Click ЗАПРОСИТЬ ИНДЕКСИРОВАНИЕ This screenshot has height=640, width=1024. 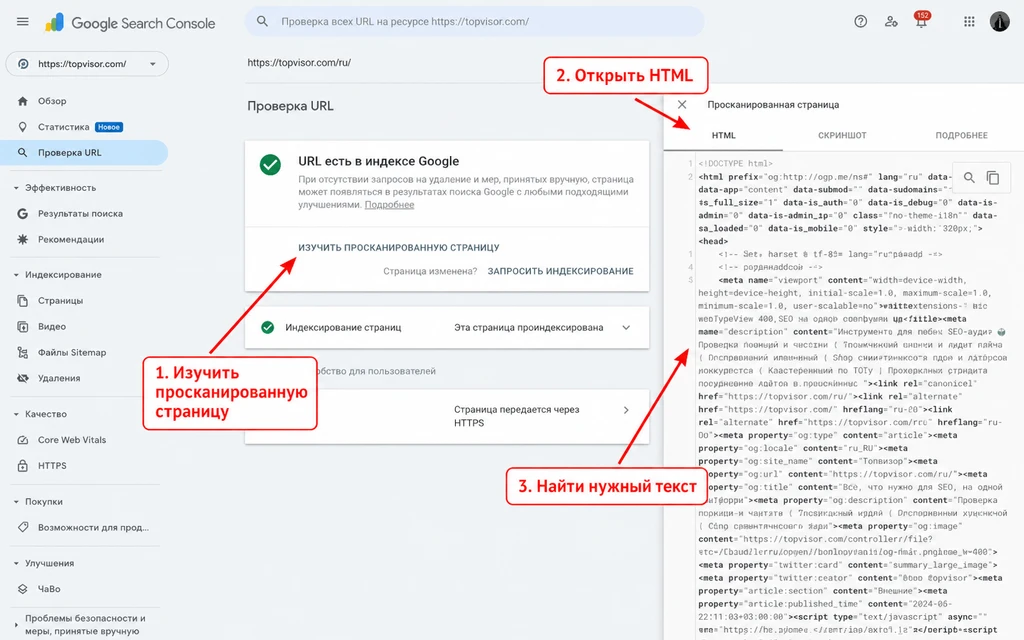pos(560,271)
